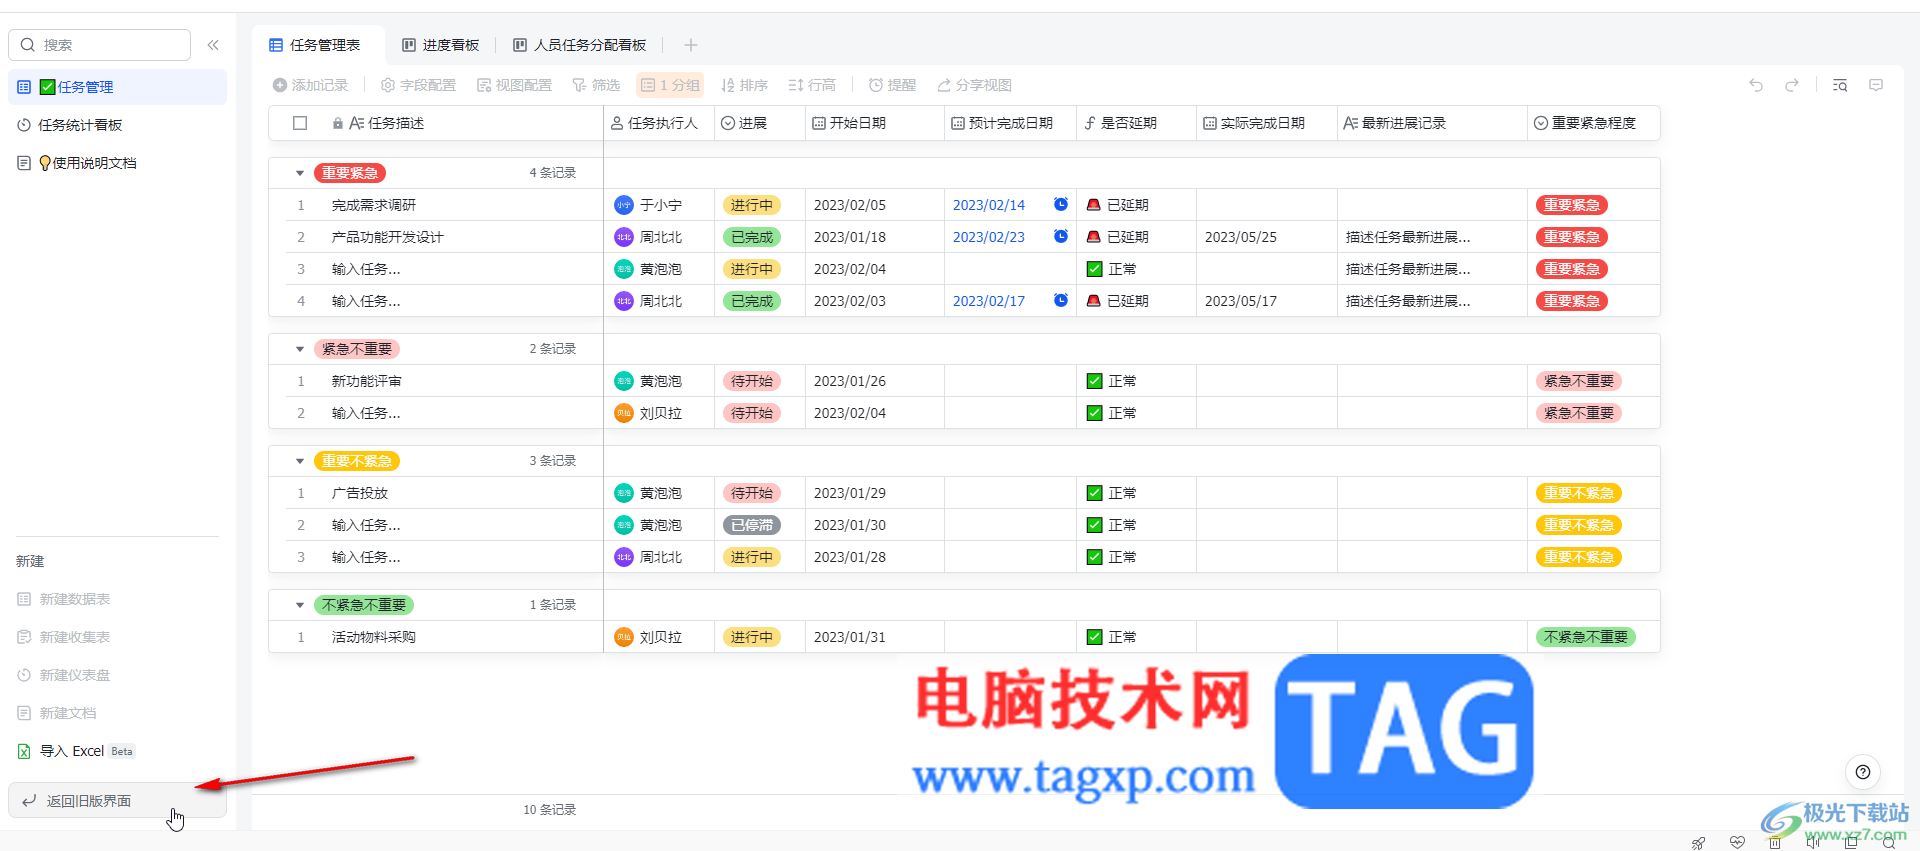
Task: Click reminder clock on 2023/02/23 row
Action: (x=1061, y=236)
